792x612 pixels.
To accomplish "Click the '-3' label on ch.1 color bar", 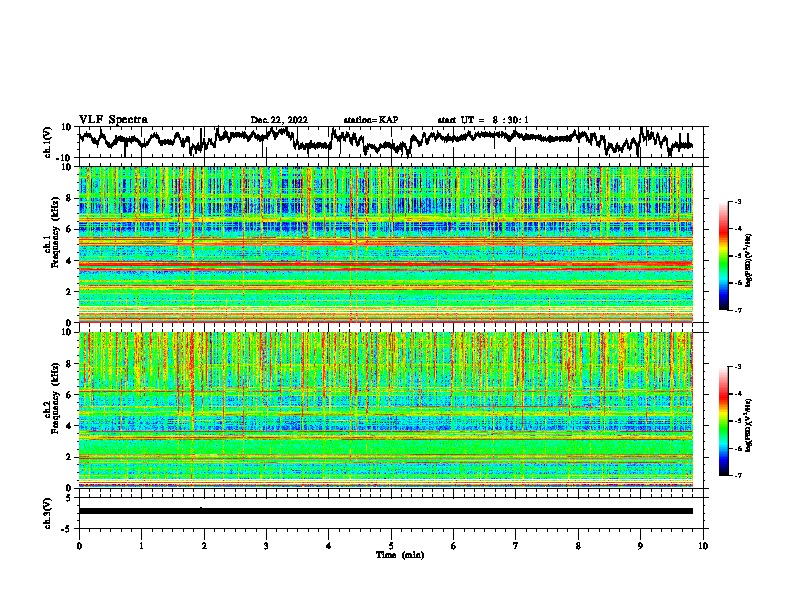I will [x=738, y=201].
